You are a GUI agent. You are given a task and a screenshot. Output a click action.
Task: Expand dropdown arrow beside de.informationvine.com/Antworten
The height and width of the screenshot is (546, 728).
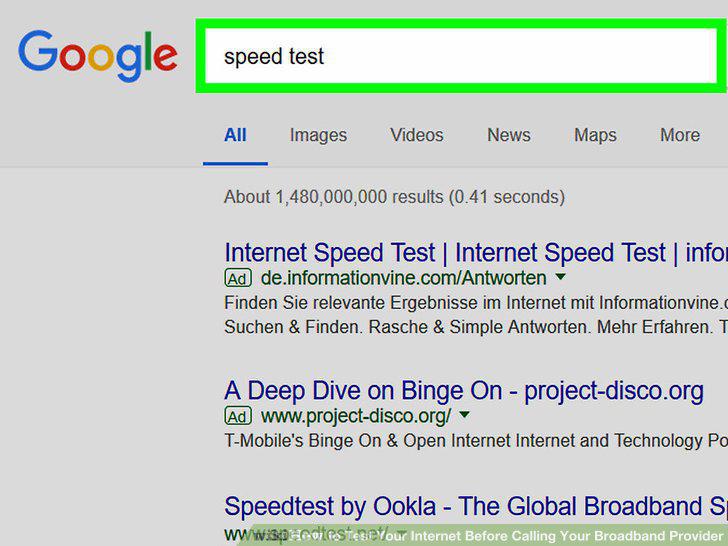560,277
